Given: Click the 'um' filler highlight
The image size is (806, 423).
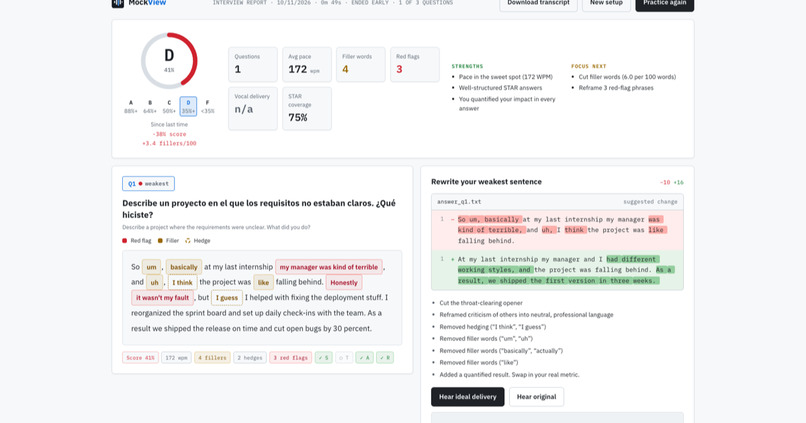Looking at the screenshot, I should pos(151,267).
